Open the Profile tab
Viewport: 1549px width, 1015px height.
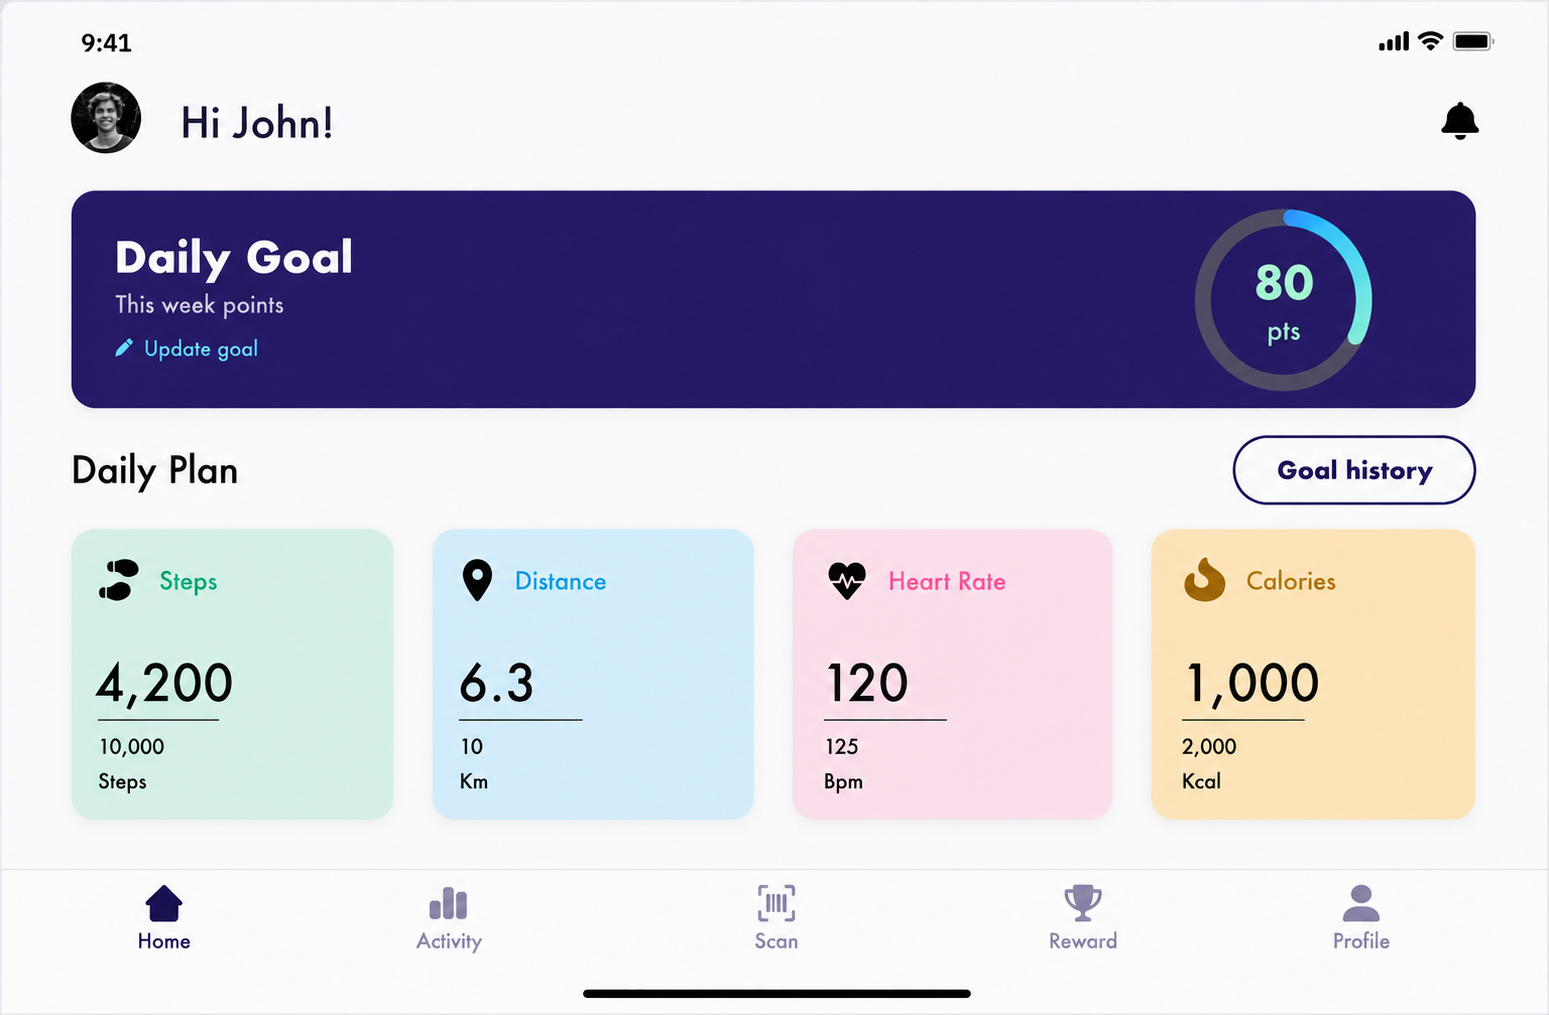click(x=1361, y=917)
